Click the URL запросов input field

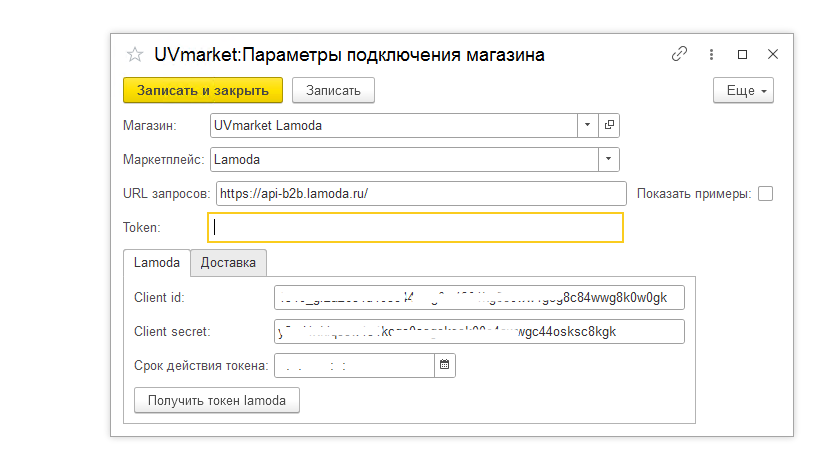[x=421, y=194]
